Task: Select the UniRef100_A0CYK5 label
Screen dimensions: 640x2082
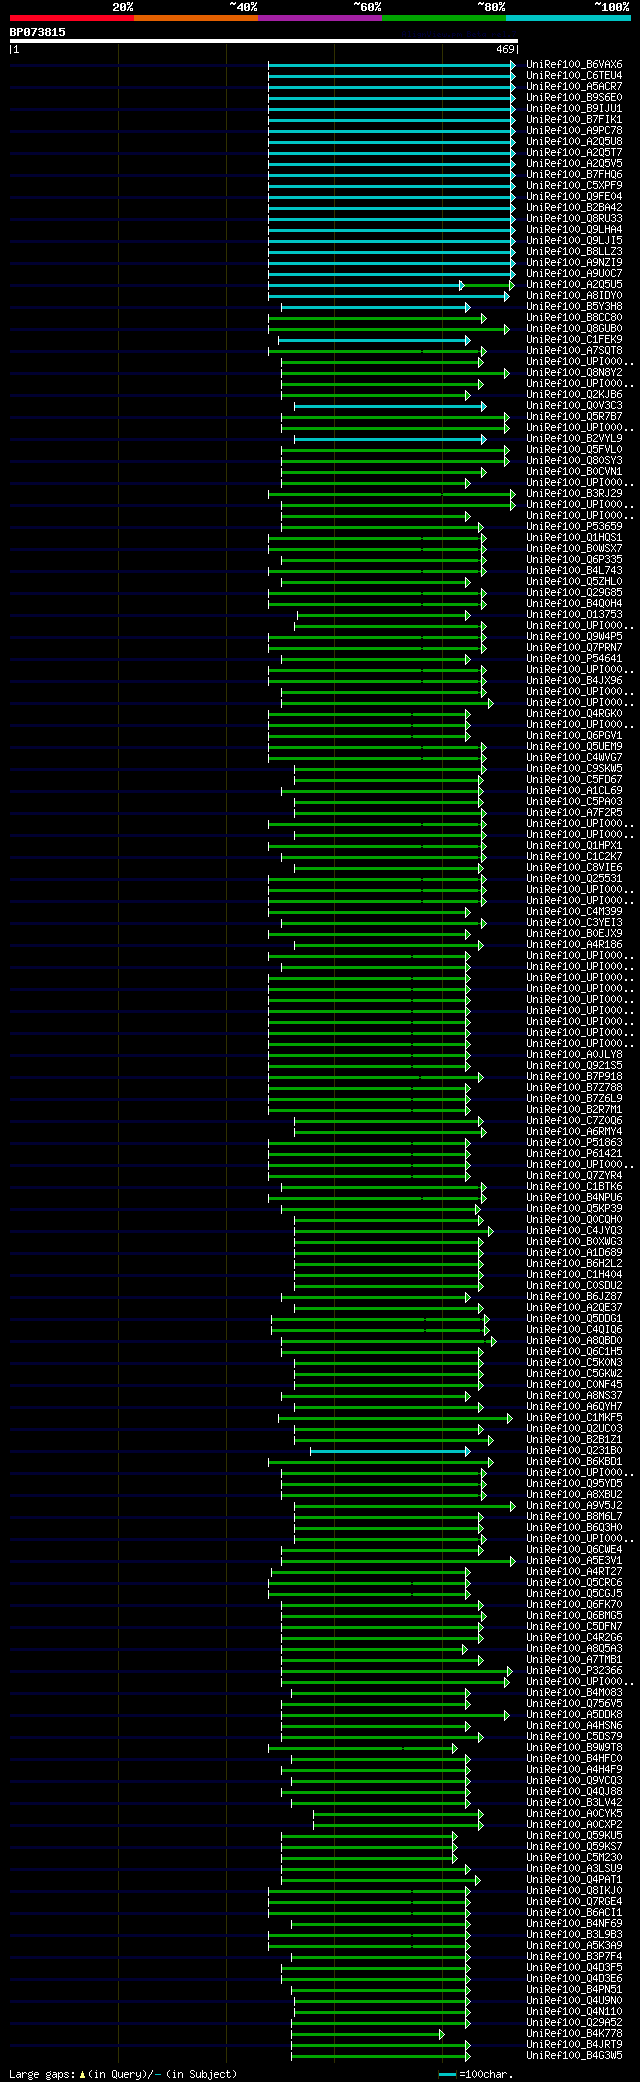Action: [x=574, y=1814]
